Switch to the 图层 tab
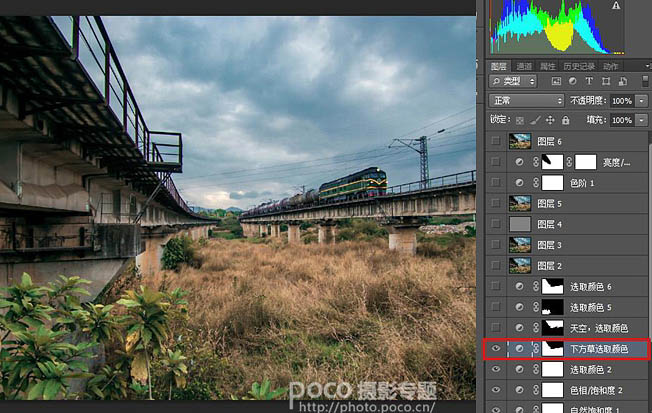The width and height of the screenshot is (652, 413). click(x=499, y=66)
